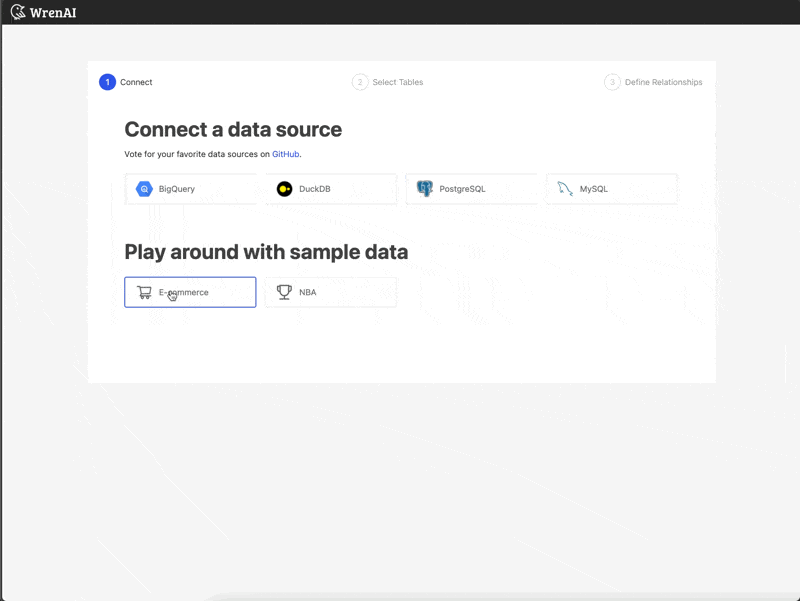Select the PostgreSQL elephant icon

[x=425, y=188]
